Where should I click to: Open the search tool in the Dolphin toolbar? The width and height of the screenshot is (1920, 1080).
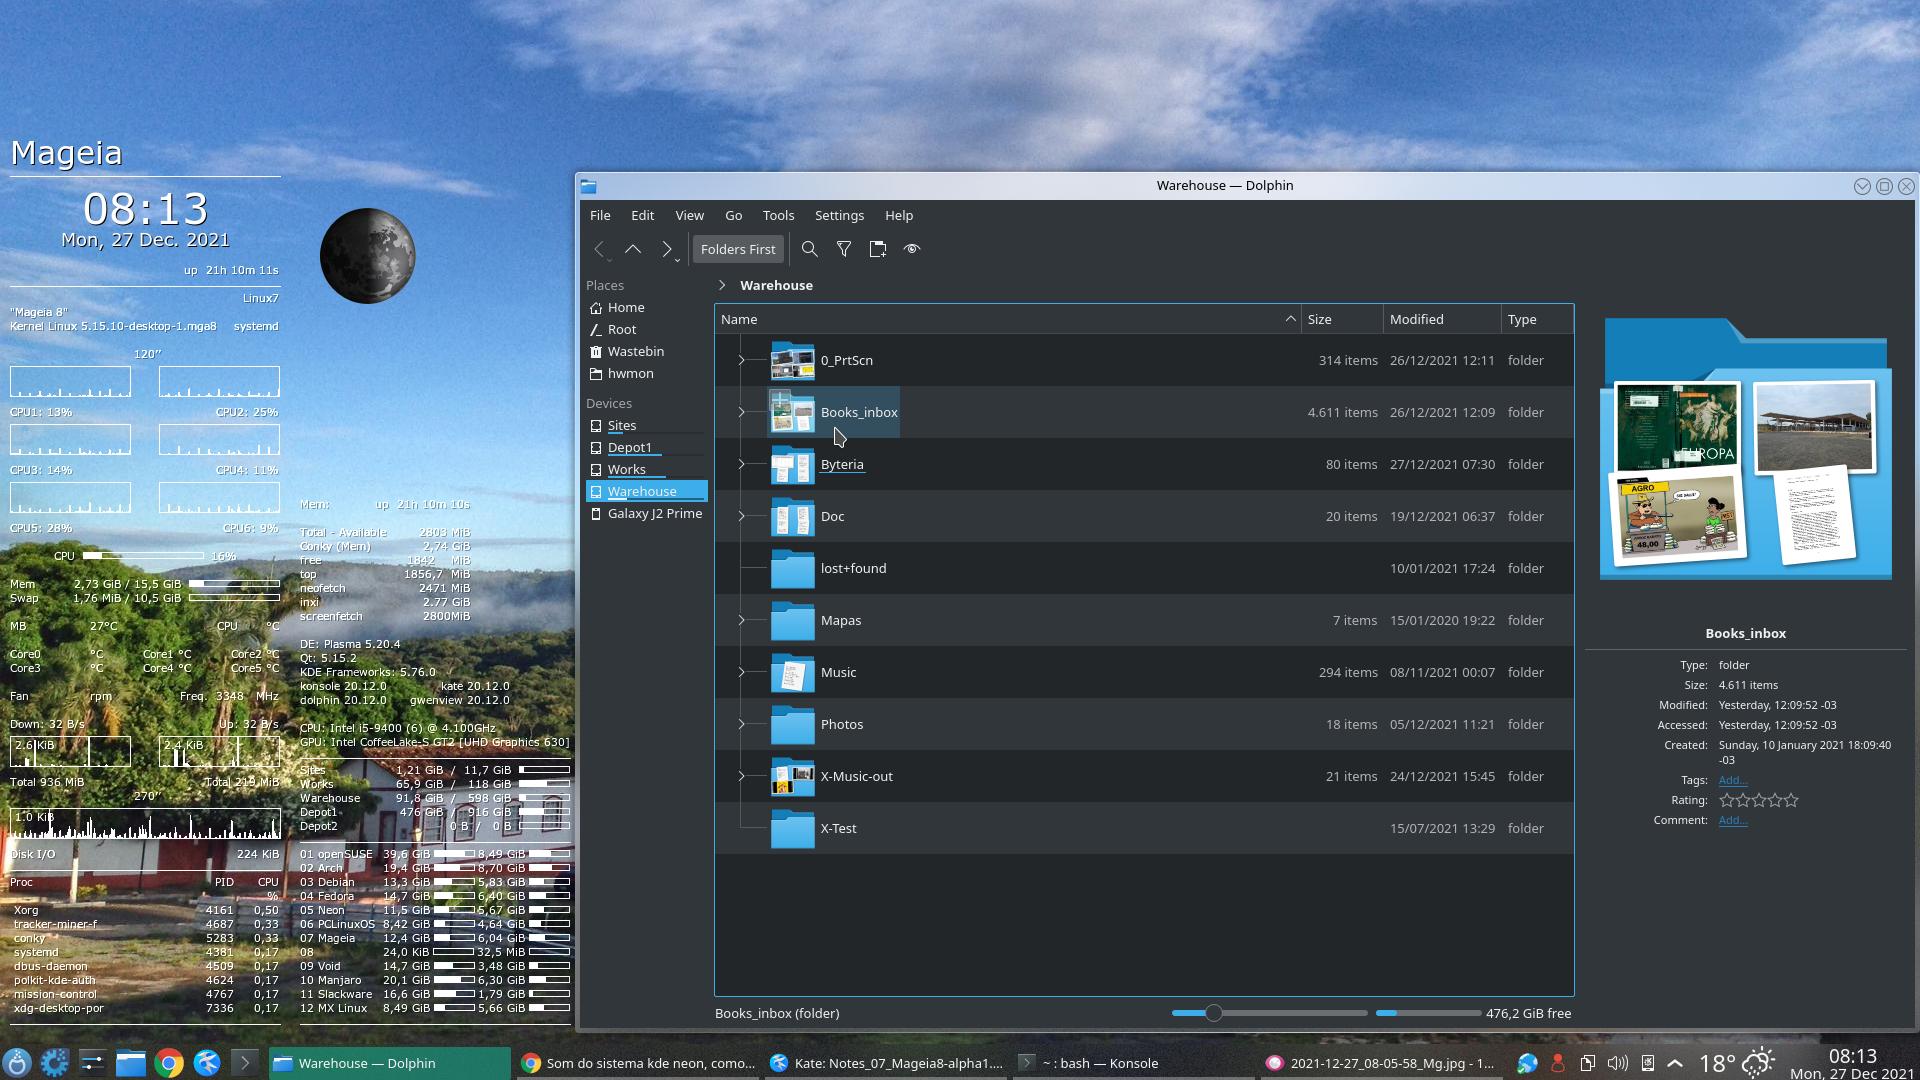809,249
